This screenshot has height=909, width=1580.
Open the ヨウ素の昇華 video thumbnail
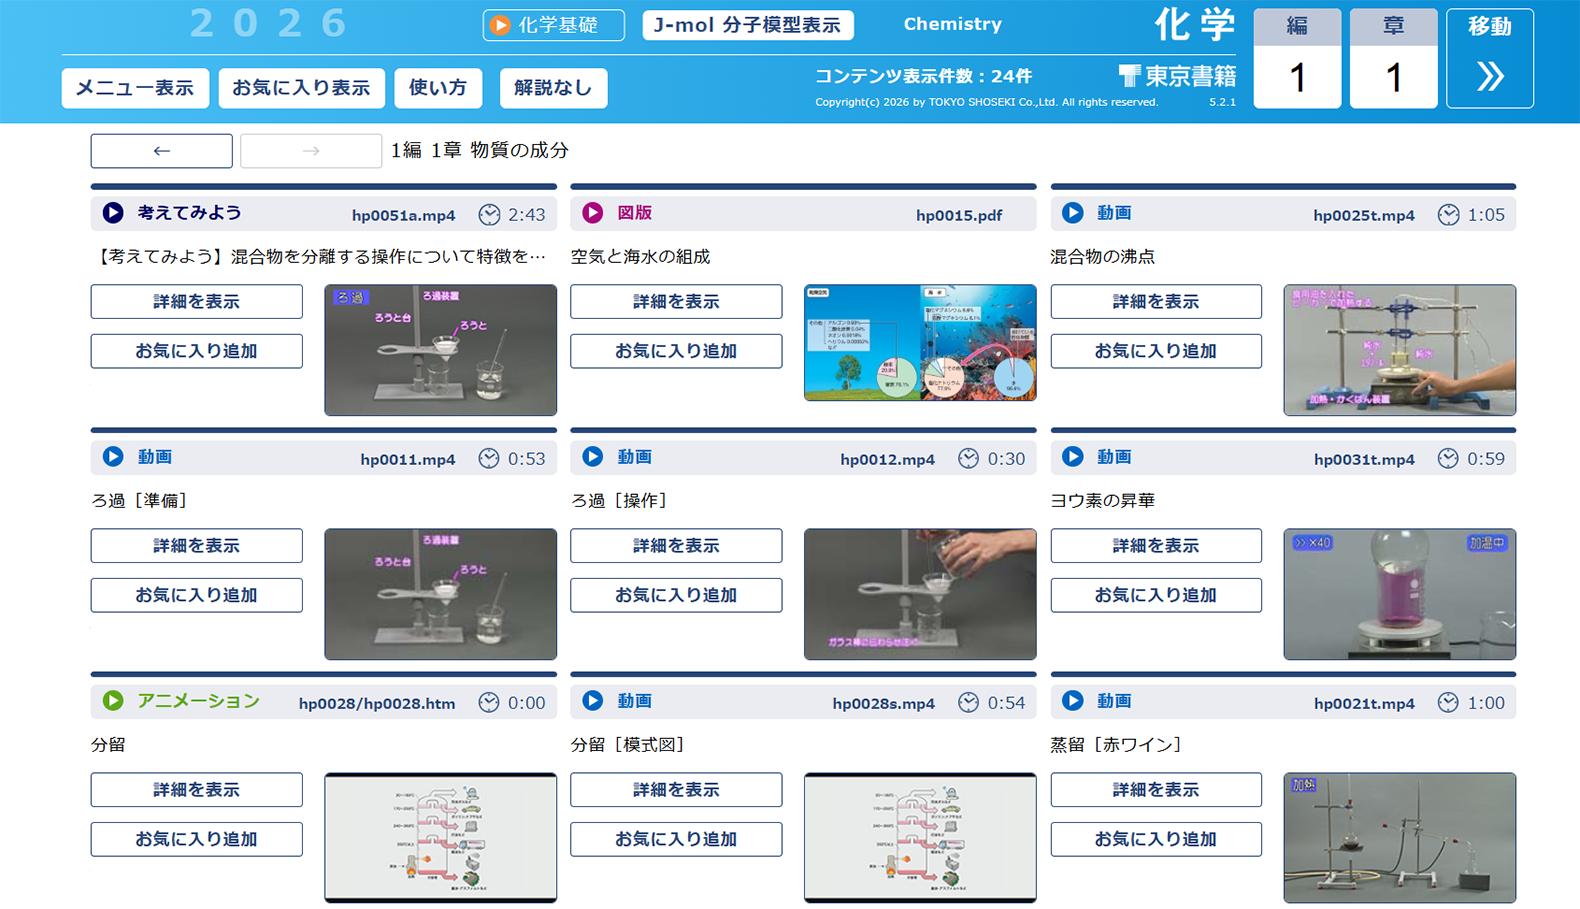coord(1399,594)
